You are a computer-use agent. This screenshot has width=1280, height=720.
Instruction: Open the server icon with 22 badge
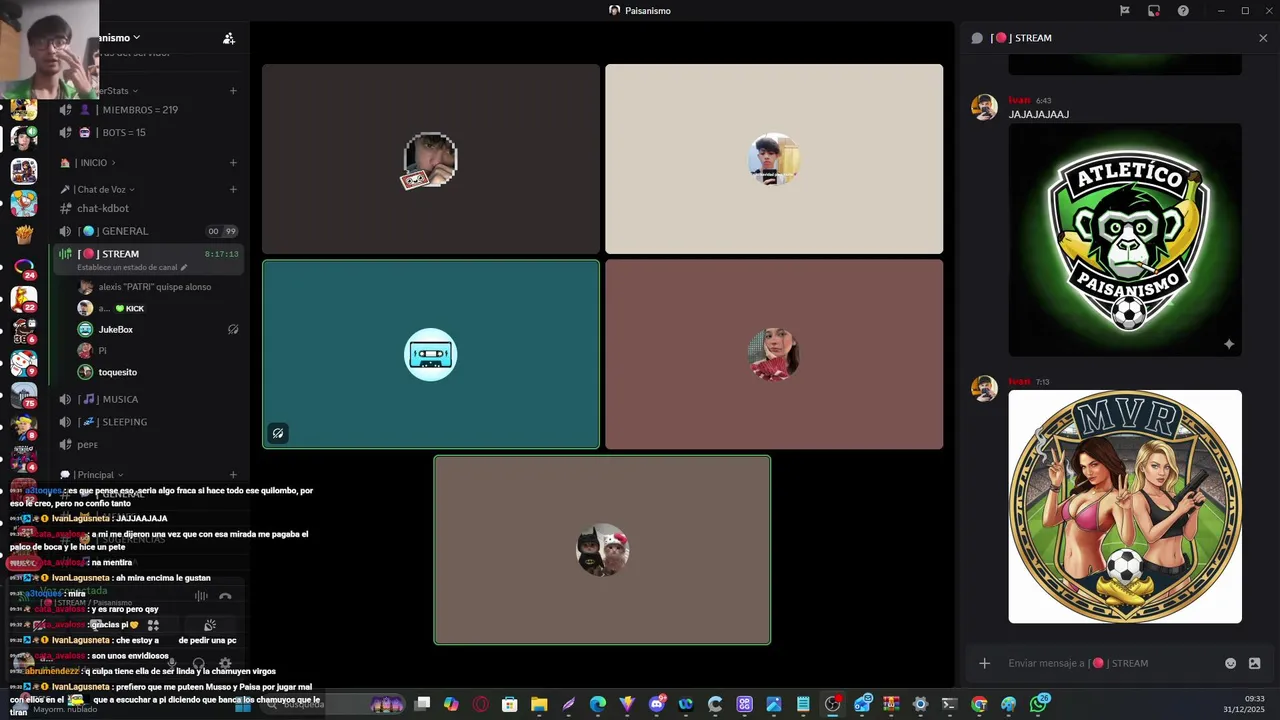coord(24,299)
